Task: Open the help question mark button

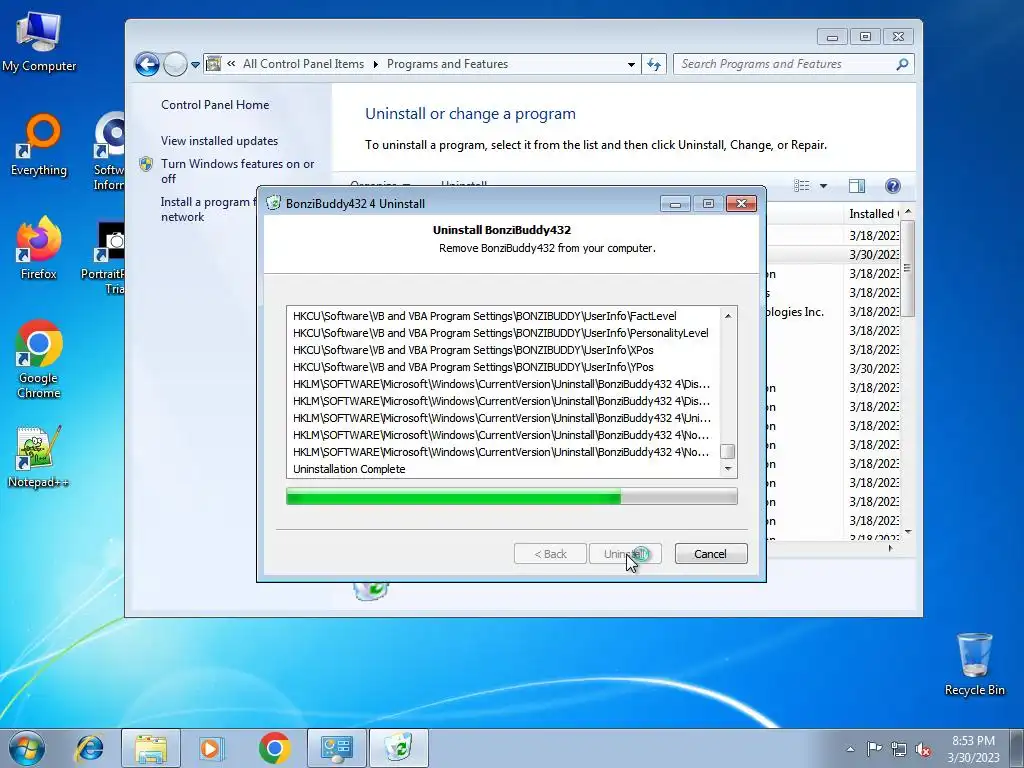Action: (893, 186)
